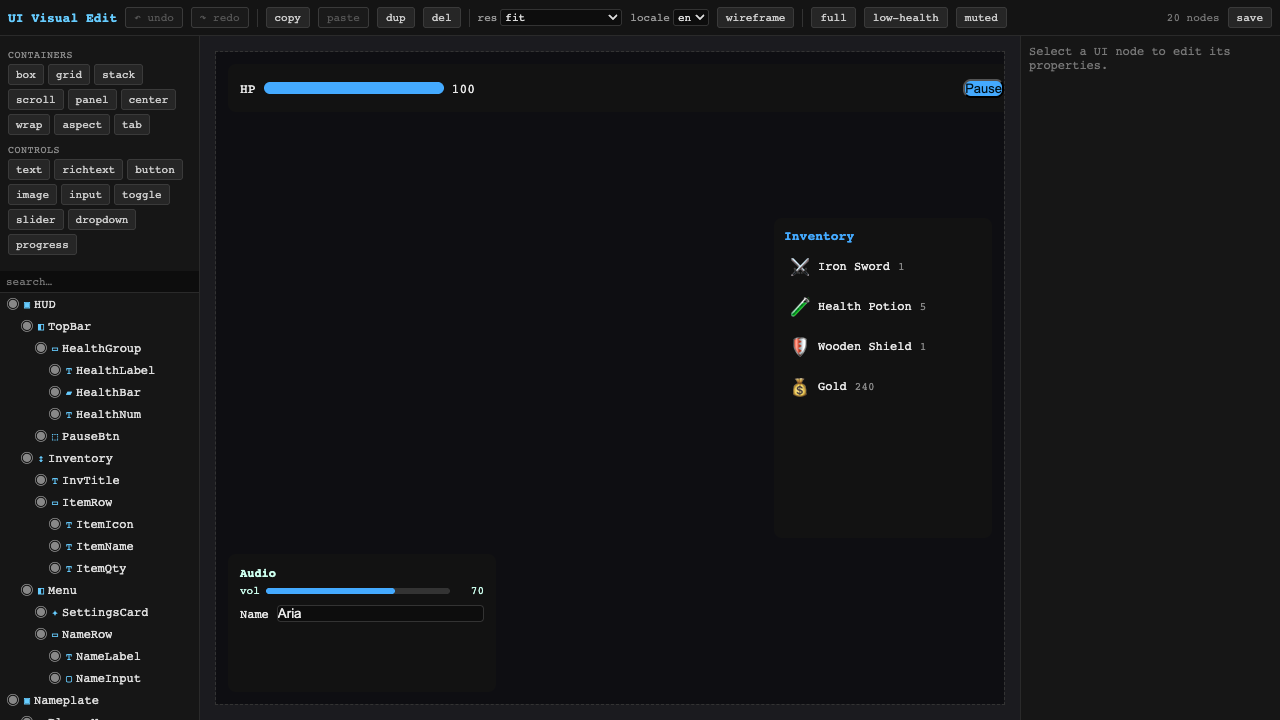
Task: Toggle wireframe view
Action: 755,18
